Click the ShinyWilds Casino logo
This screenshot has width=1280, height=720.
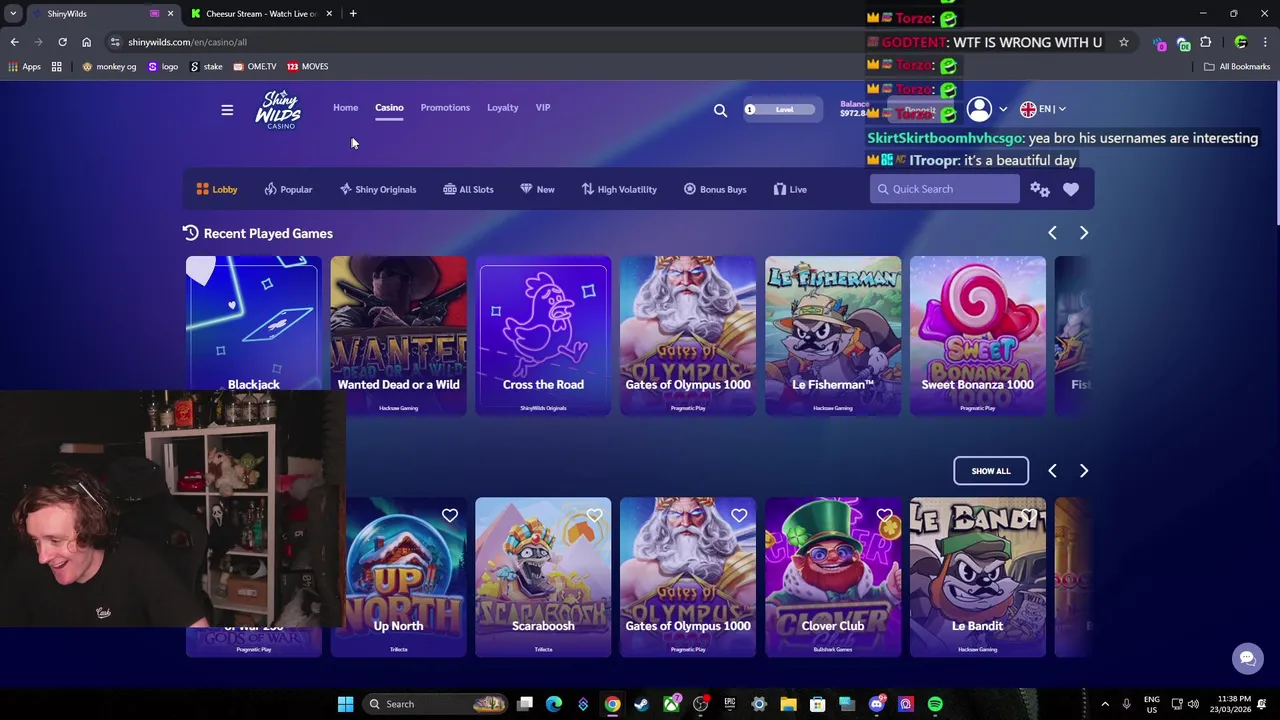[x=277, y=109]
